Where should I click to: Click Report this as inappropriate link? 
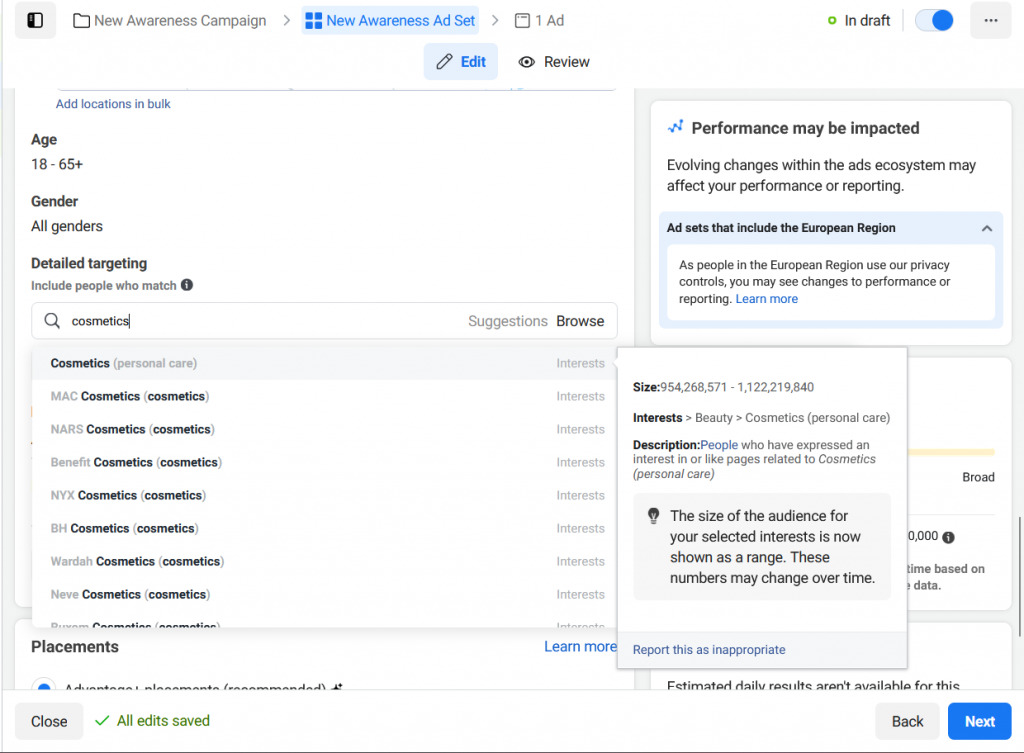709,650
